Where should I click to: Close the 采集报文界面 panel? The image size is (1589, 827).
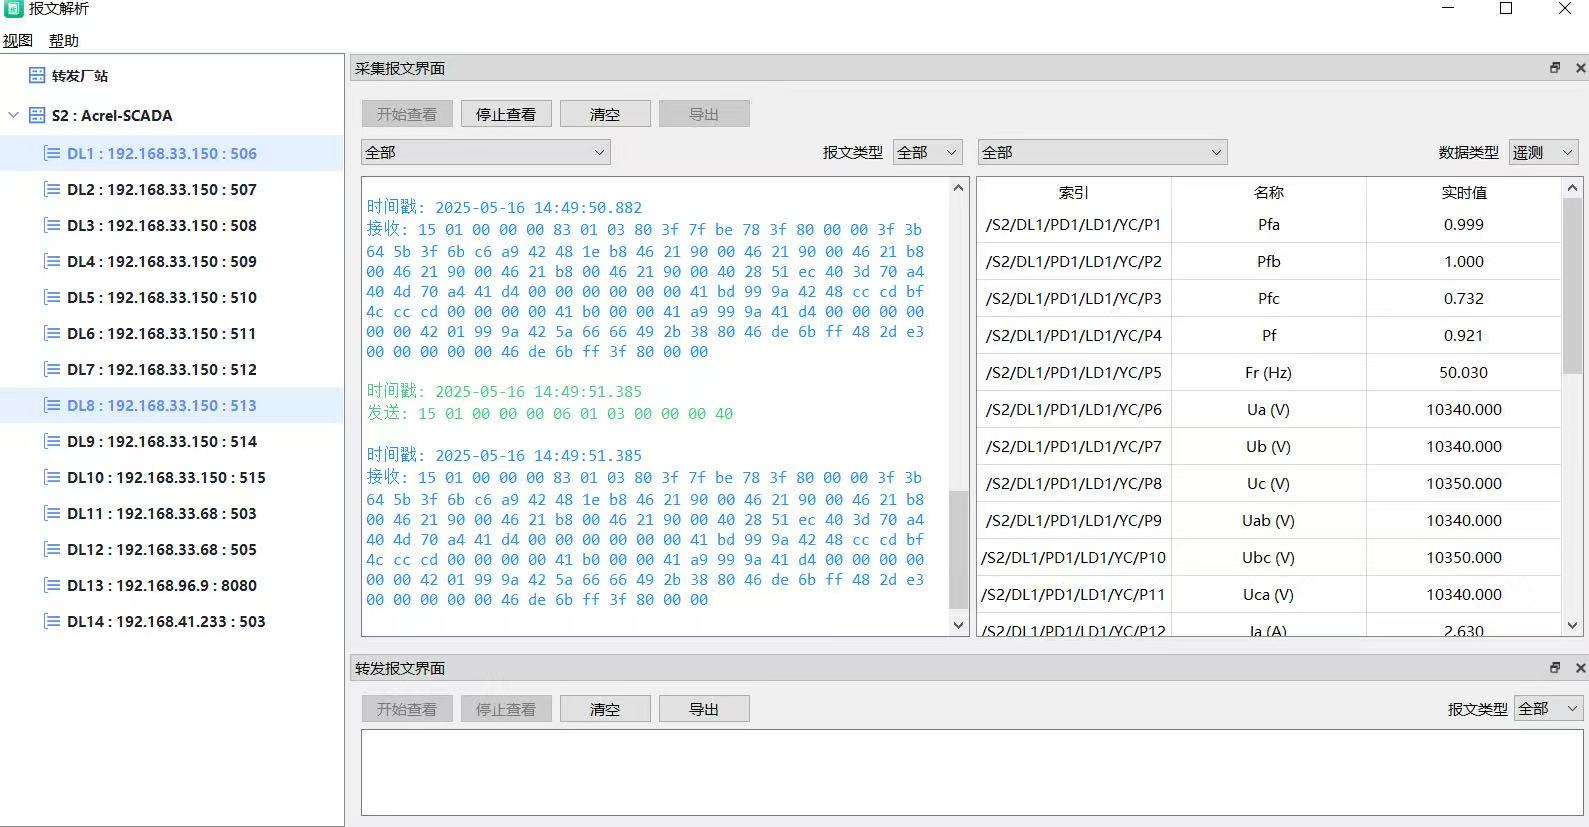pos(1580,68)
